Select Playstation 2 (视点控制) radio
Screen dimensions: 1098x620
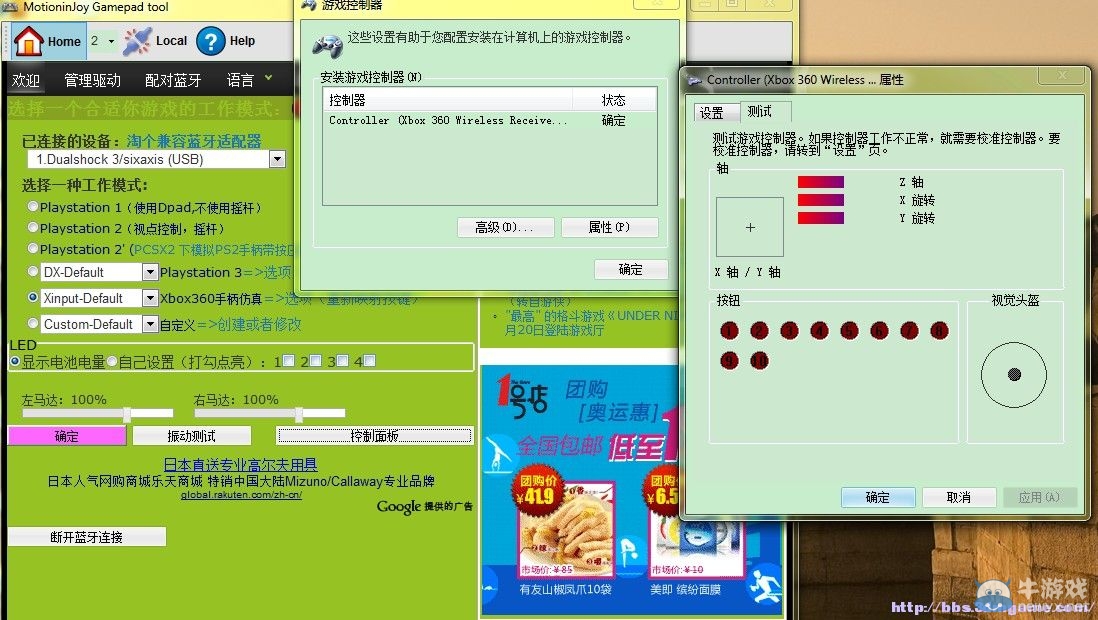33,228
